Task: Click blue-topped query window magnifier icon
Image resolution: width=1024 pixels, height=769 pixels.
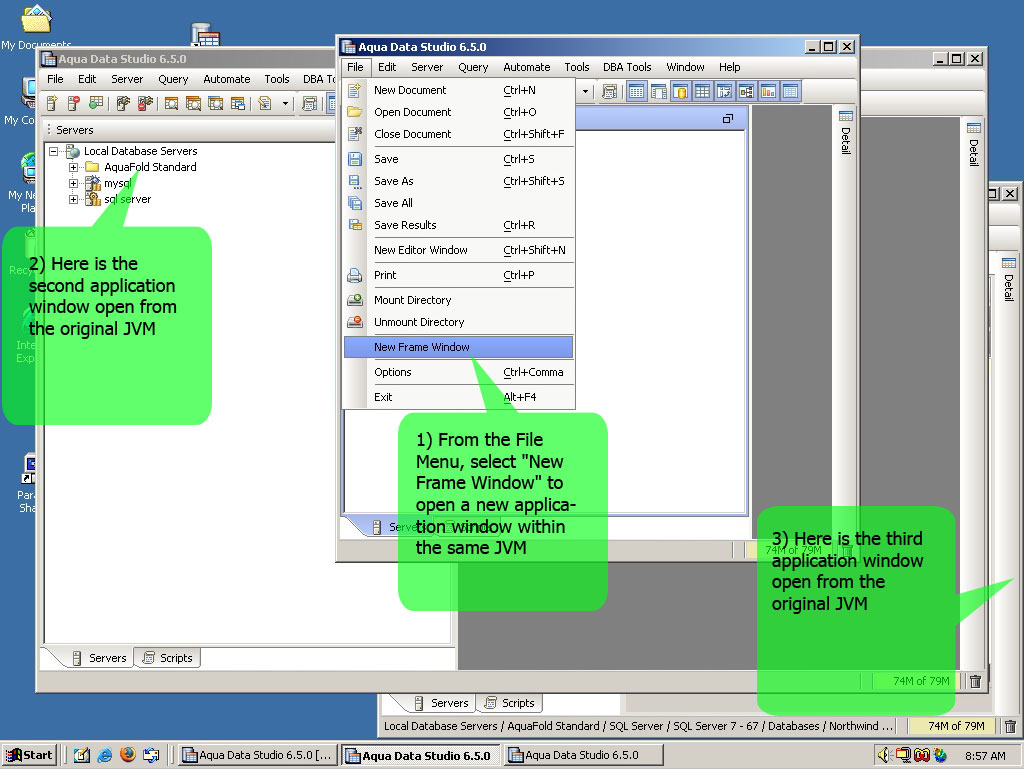Action: click(216, 103)
